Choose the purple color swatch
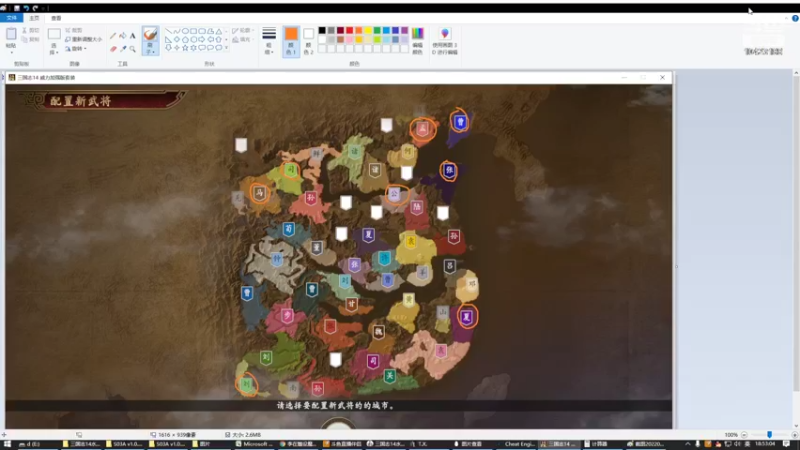The image size is (800, 450). [404, 31]
